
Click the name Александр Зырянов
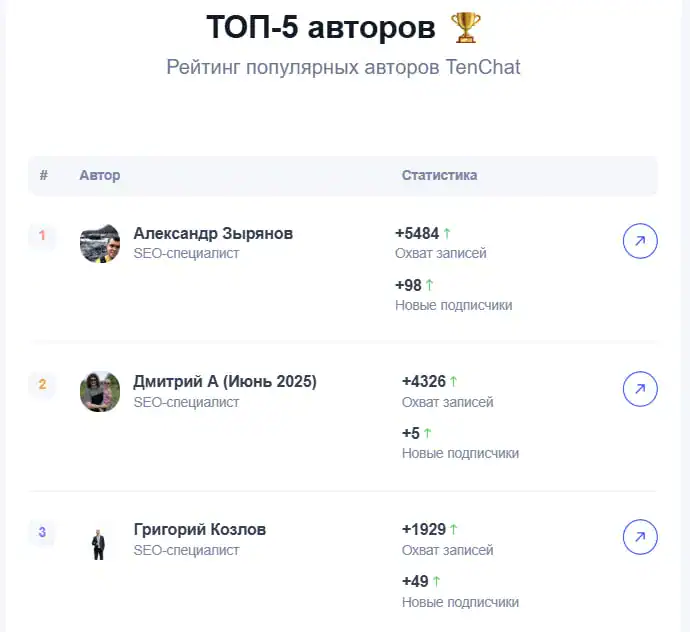pyautogui.click(x=213, y=233)
